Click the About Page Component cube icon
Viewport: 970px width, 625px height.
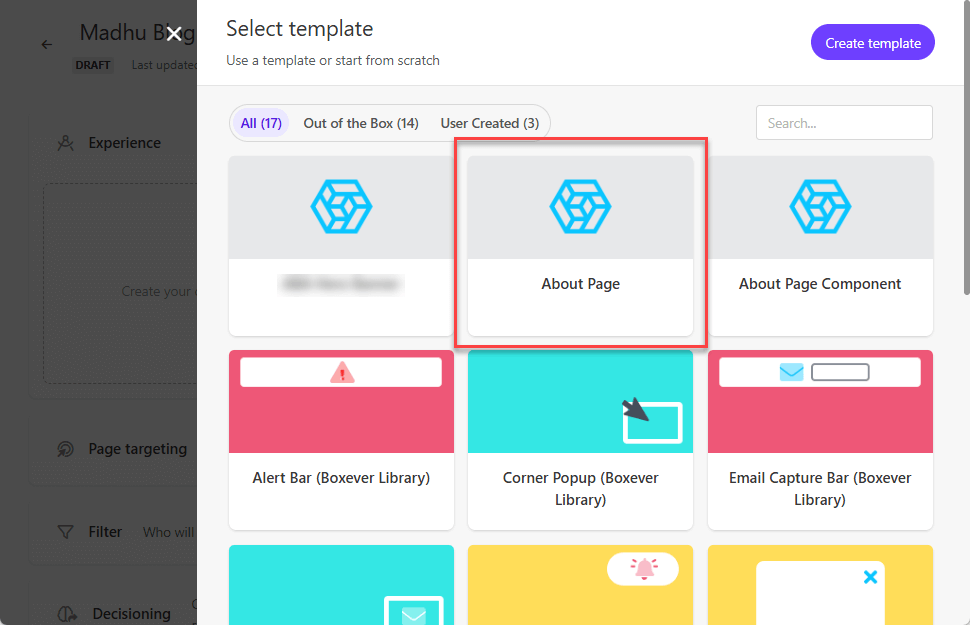click(820, 207)
